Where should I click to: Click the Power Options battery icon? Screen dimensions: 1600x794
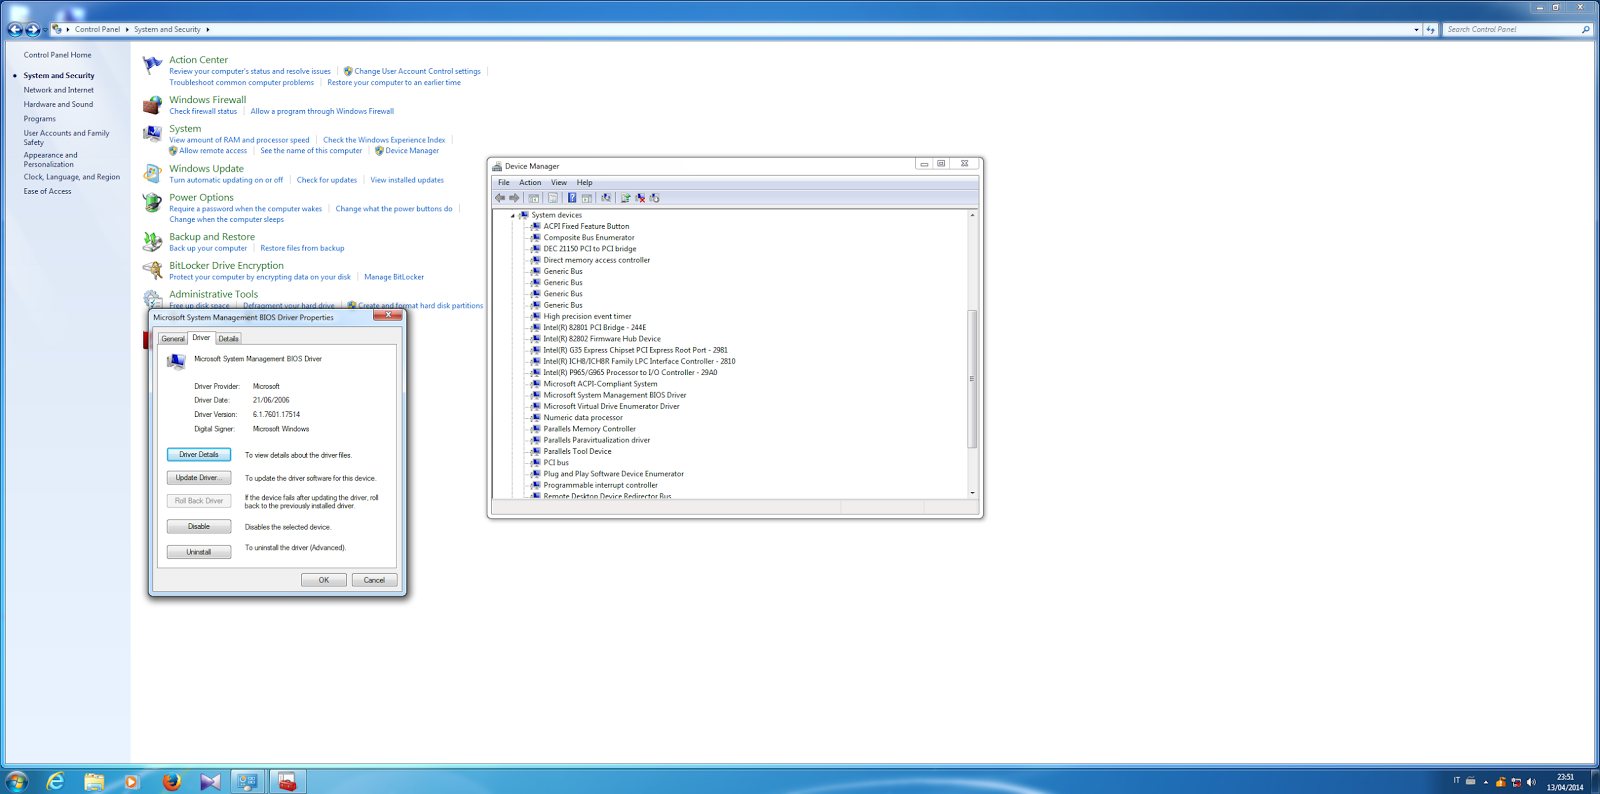click(152, 203)
